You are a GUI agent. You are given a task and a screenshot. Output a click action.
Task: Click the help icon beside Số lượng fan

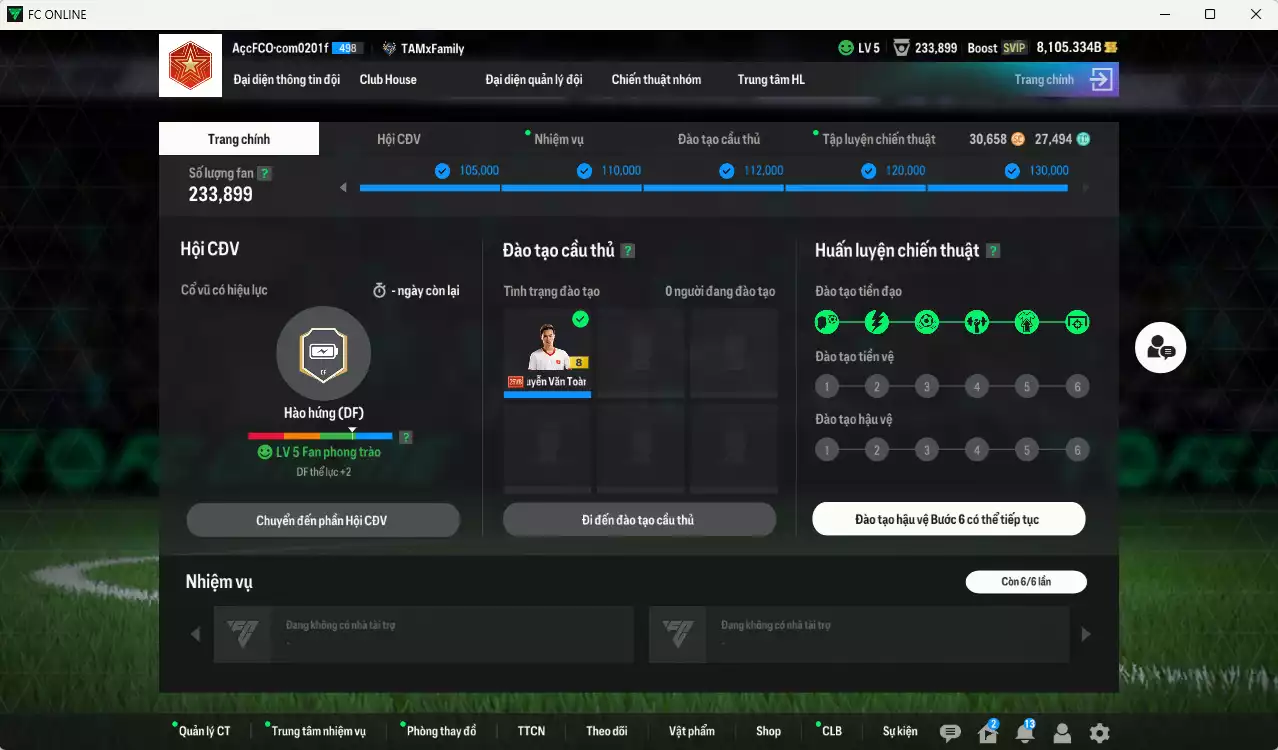pos(264,173)
